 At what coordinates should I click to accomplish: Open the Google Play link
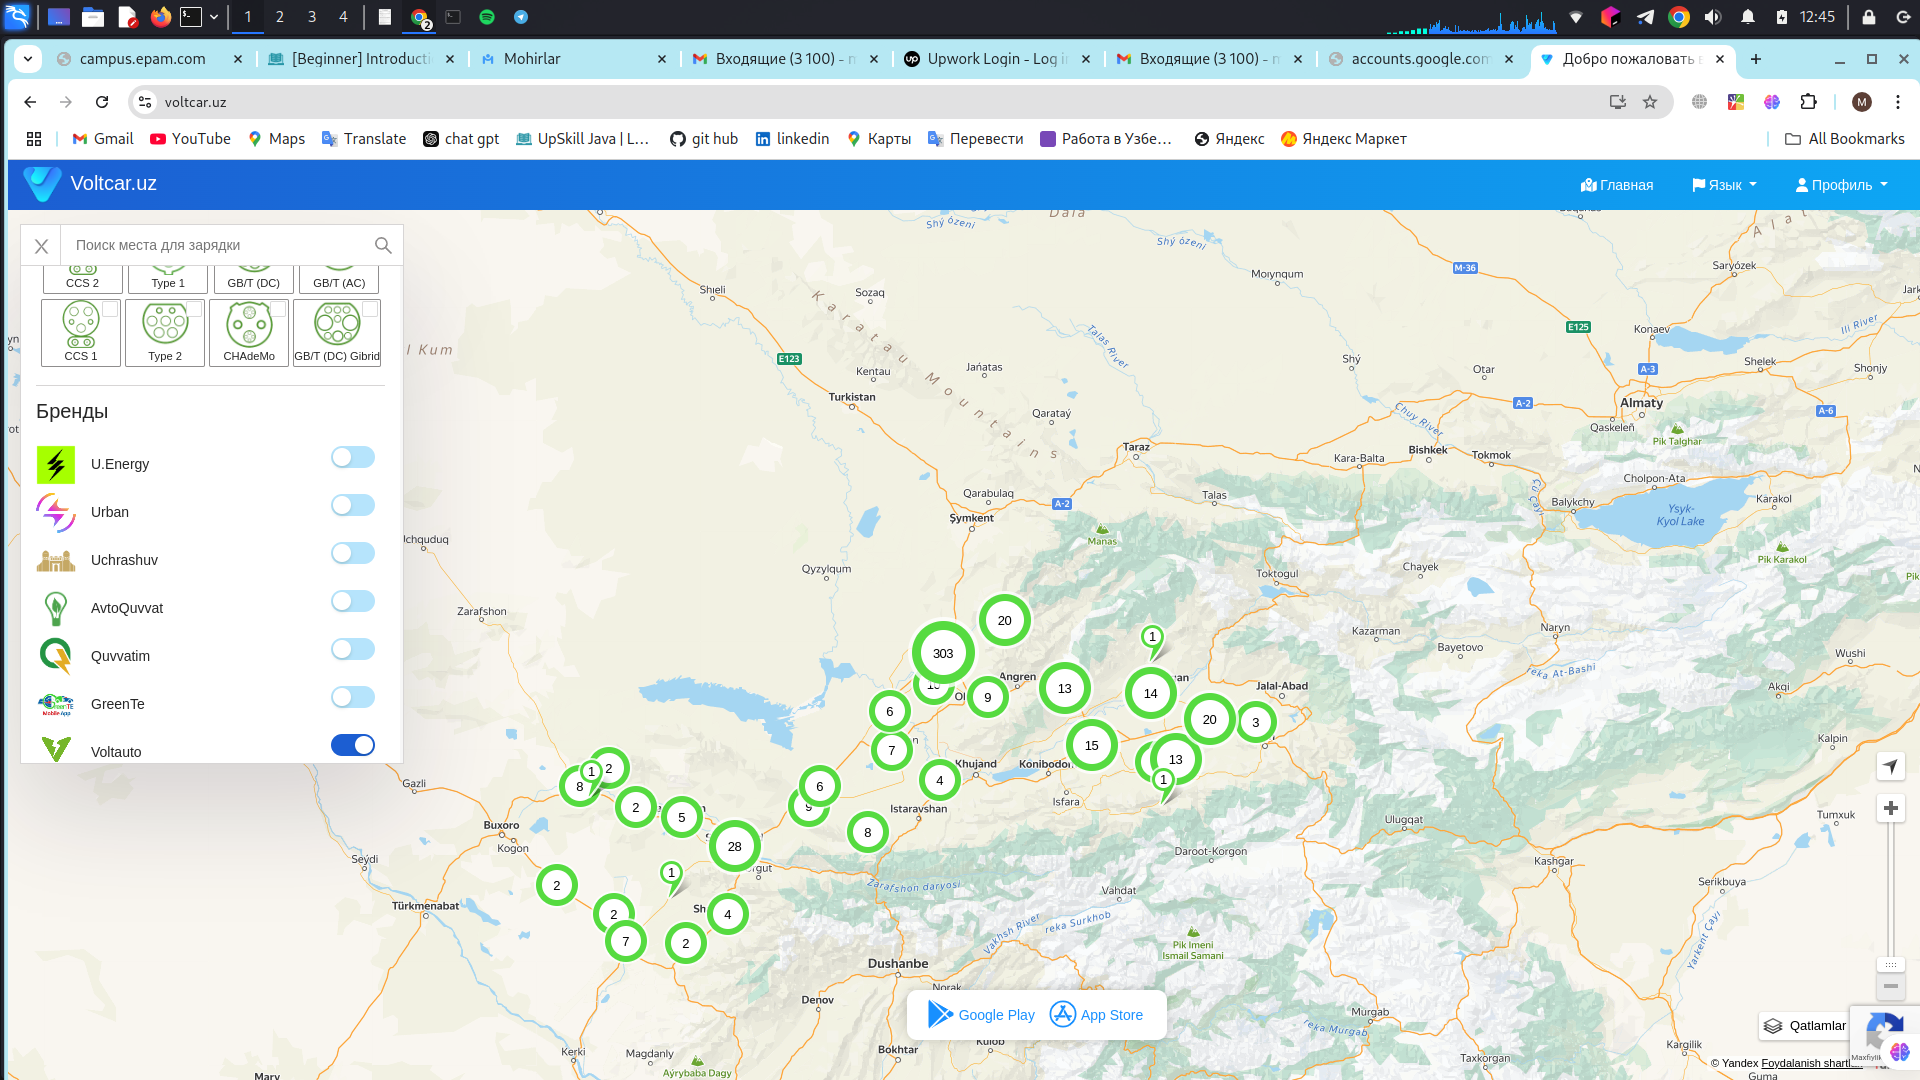tap(982, 1015)
